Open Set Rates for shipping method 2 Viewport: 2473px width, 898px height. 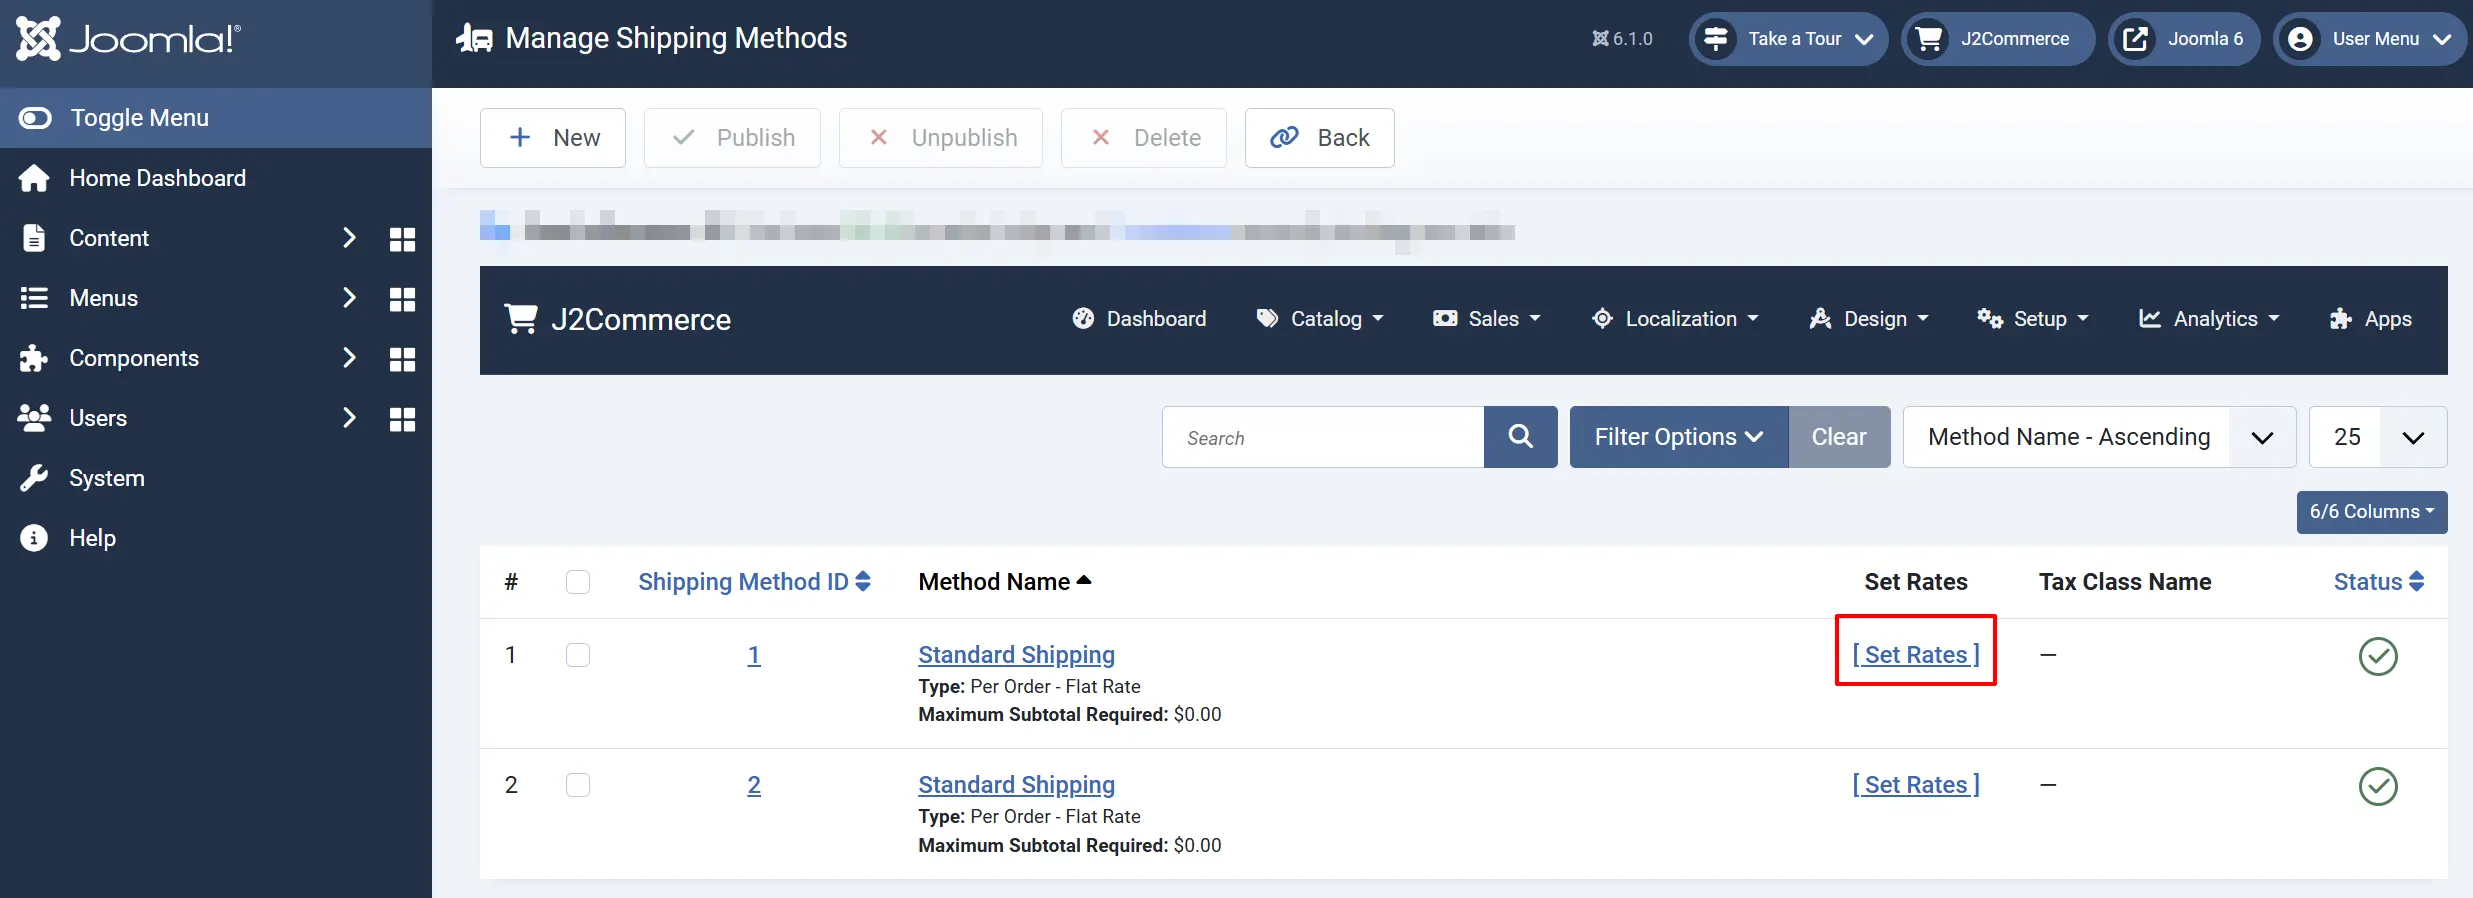[x=1916, y=785]
